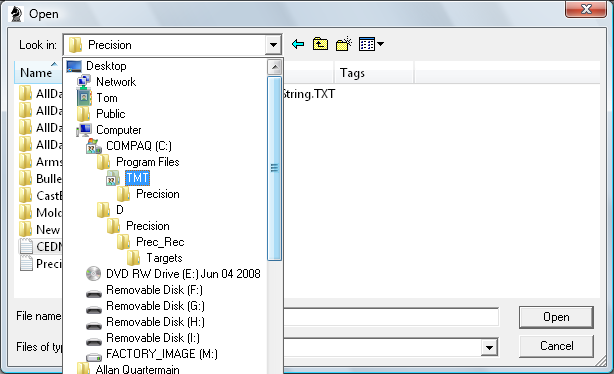Screen dimensions: 614x374
Task: Expand the Look in combo box arrow
Action: pyautogui.click(x=273, y=45)
